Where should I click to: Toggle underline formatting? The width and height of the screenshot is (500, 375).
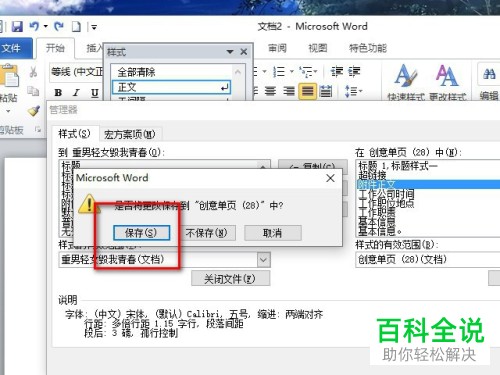click(x=95, y=93)
